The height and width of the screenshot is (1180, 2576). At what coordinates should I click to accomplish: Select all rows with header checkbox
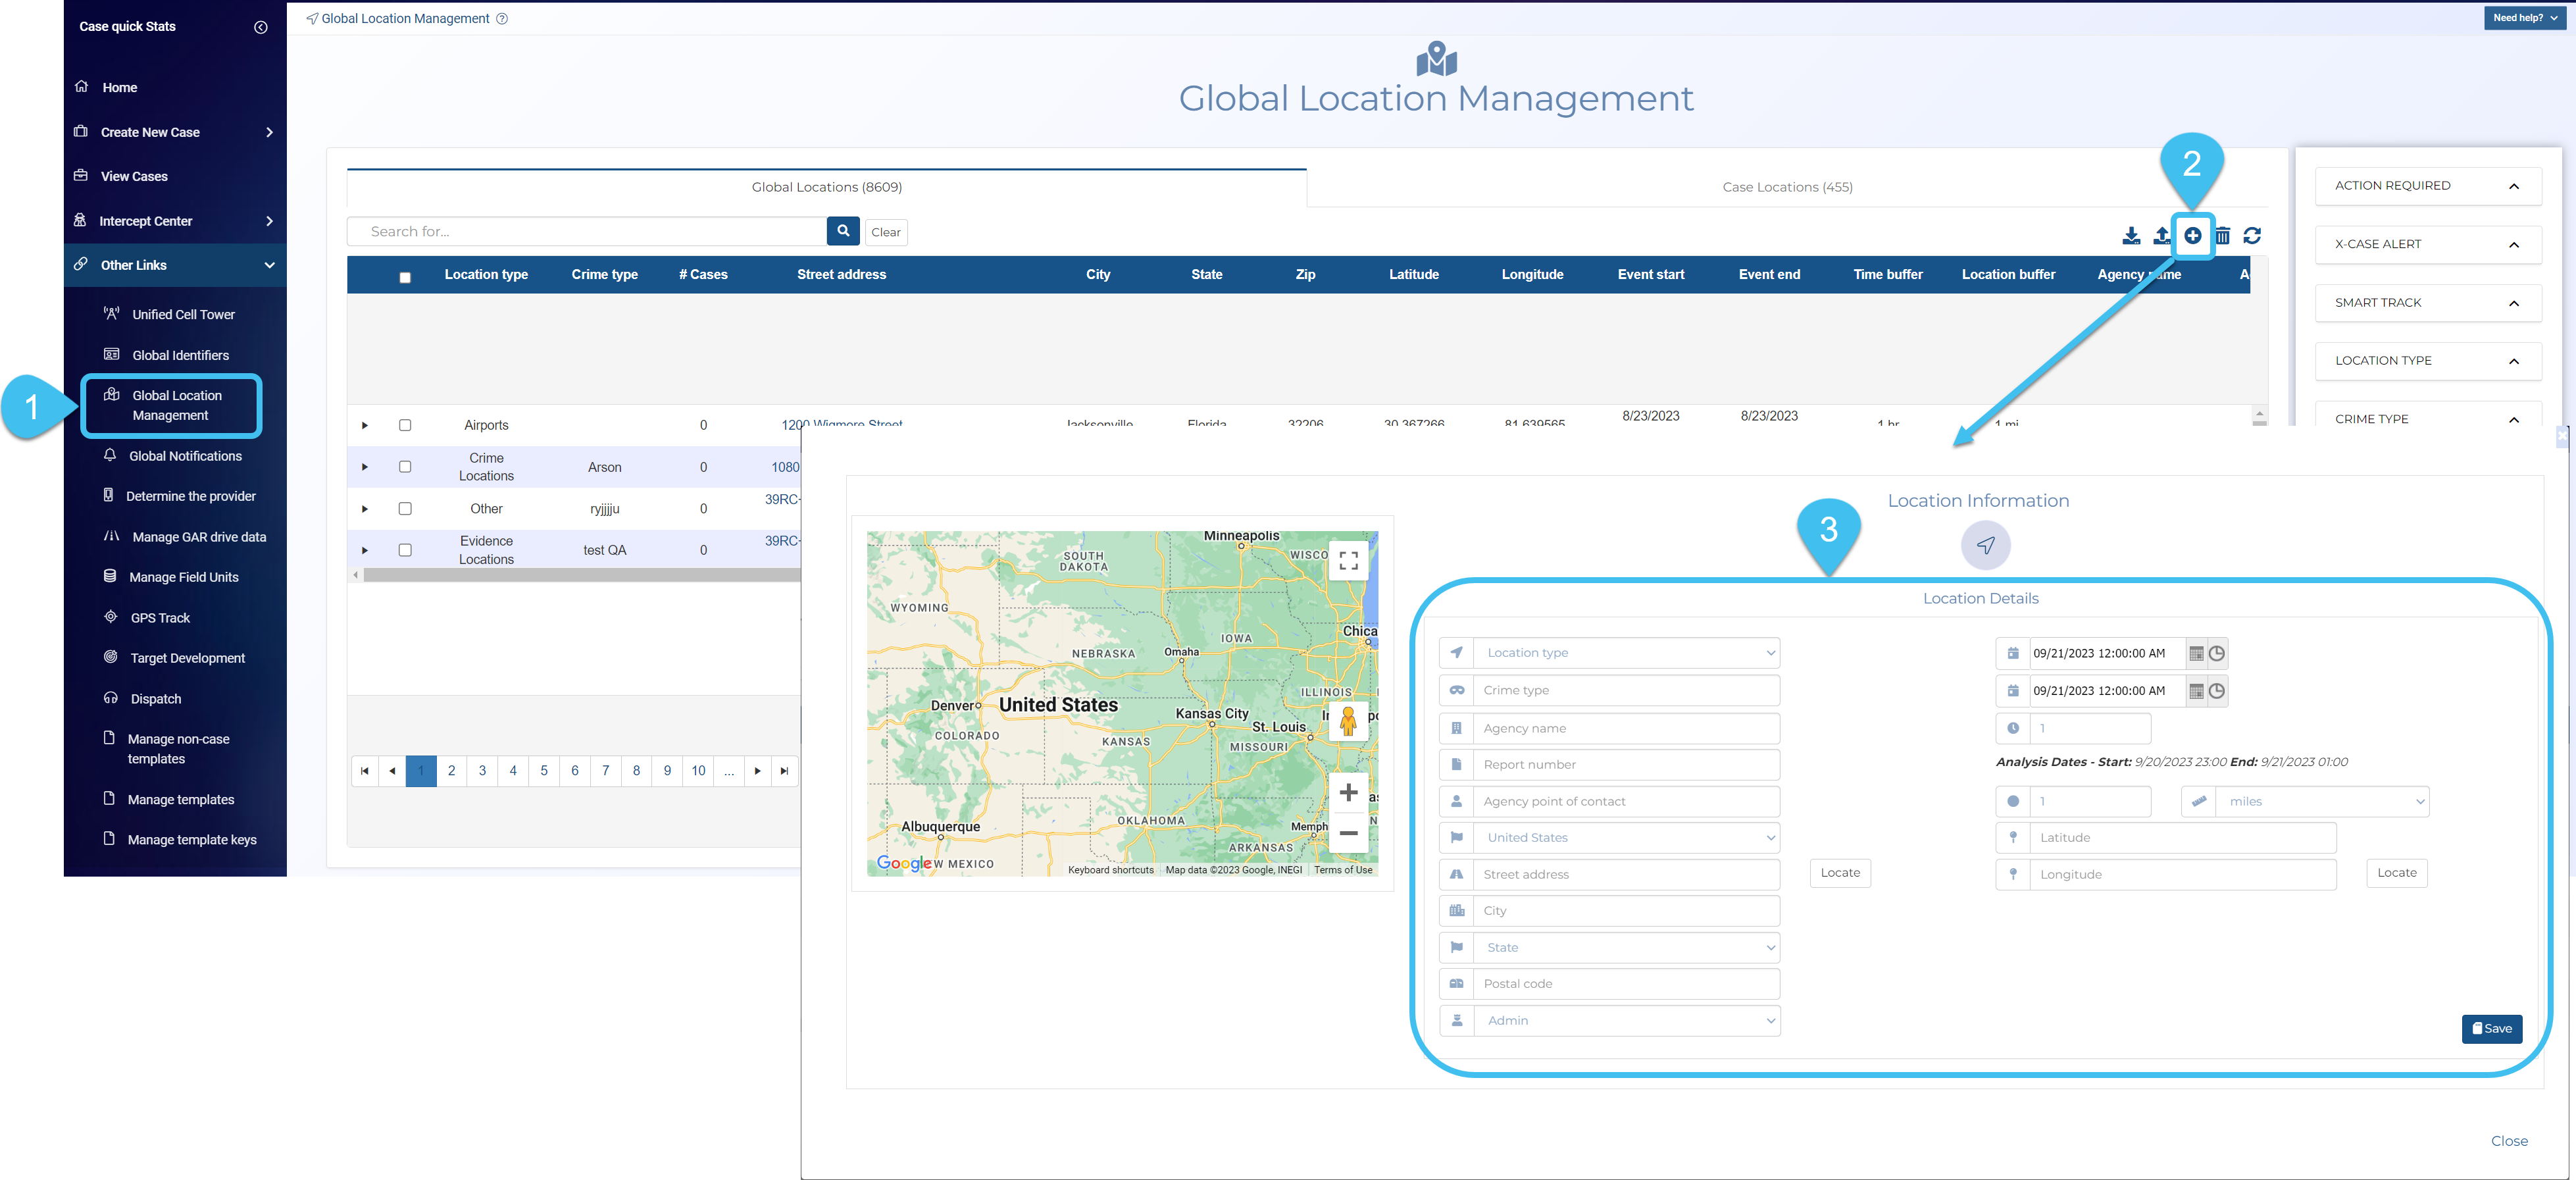coord(405,277)
